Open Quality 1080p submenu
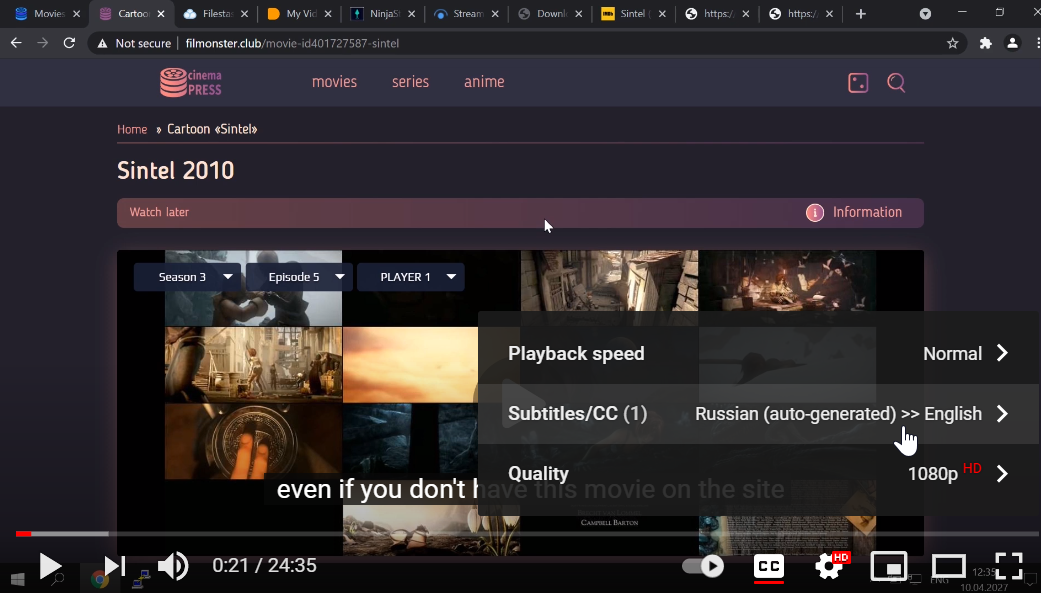This screenshot has height=593, width=1041. (x=758, y=473)
